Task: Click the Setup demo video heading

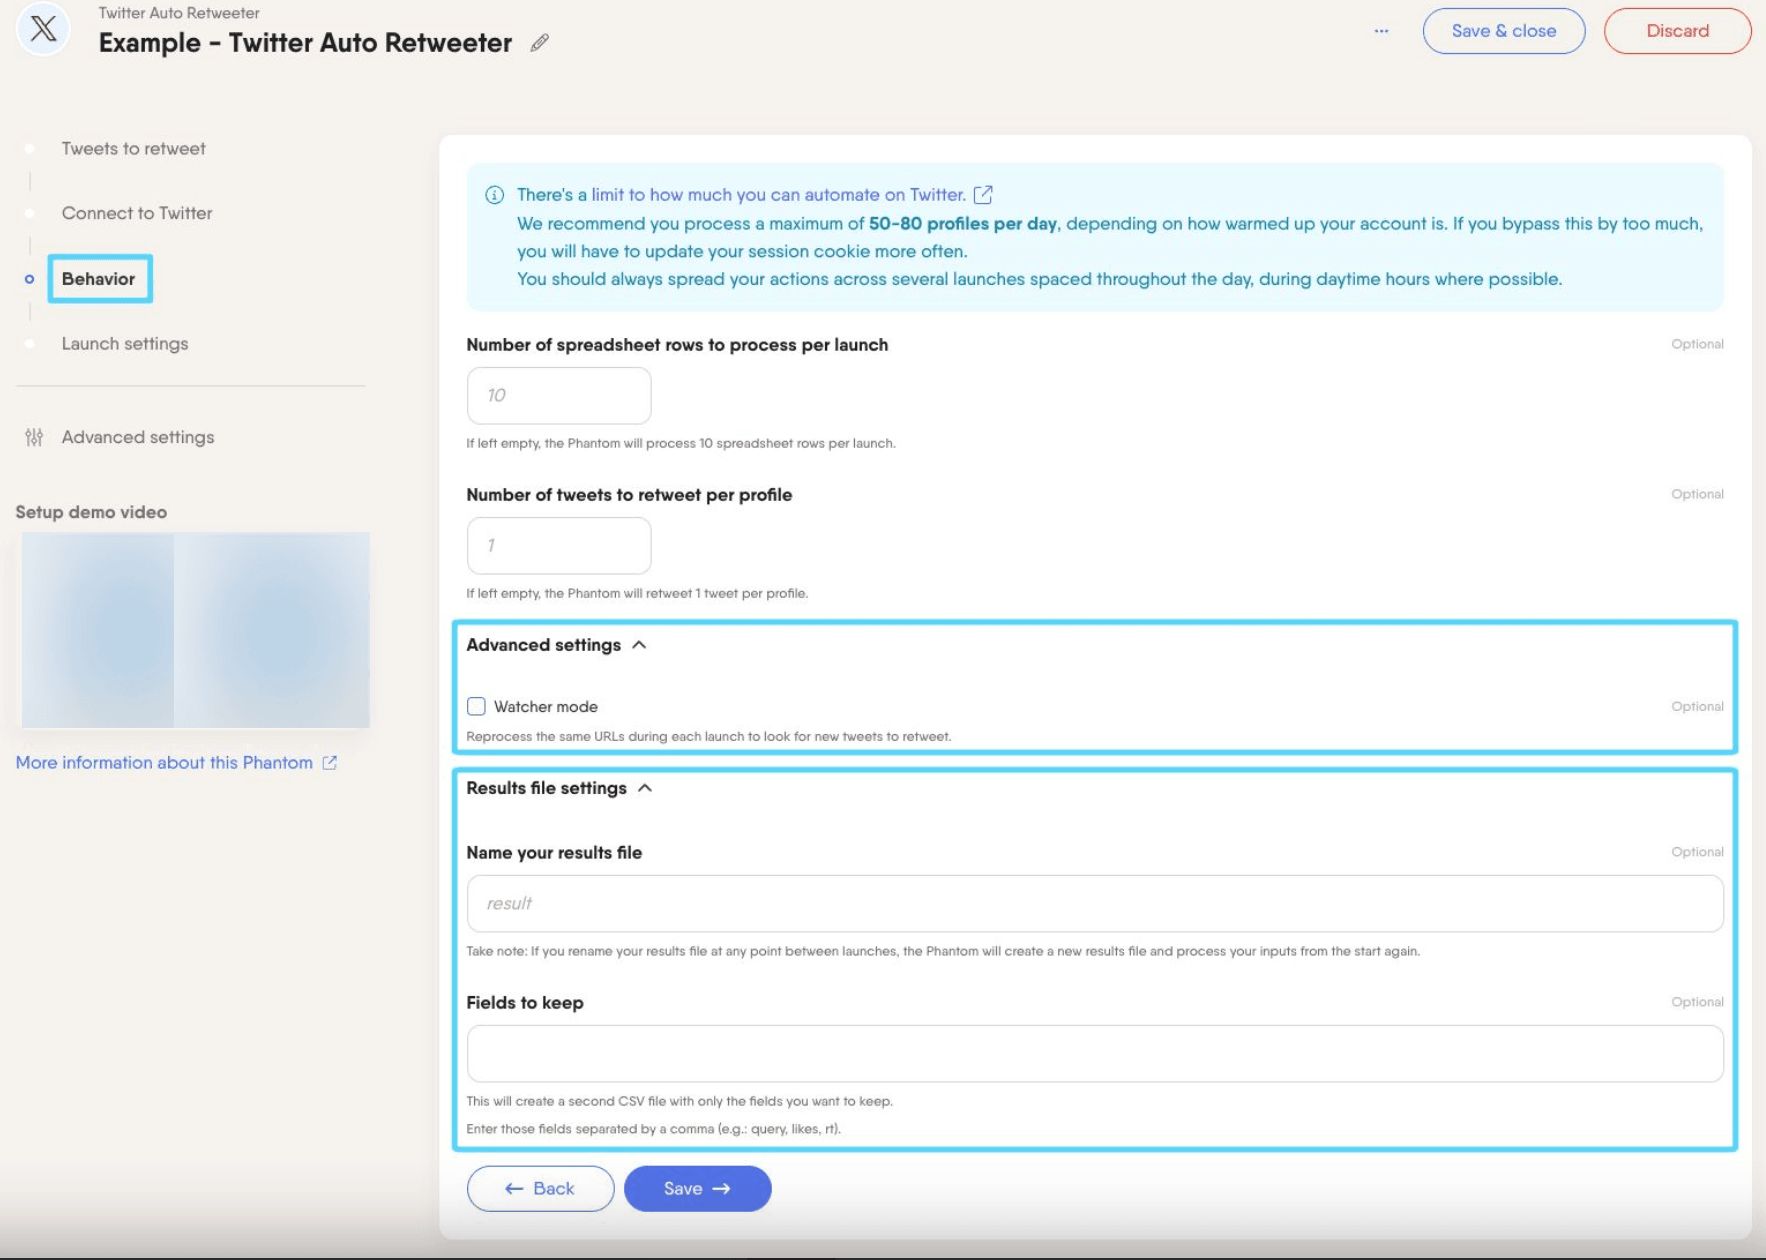Action: 91,512
